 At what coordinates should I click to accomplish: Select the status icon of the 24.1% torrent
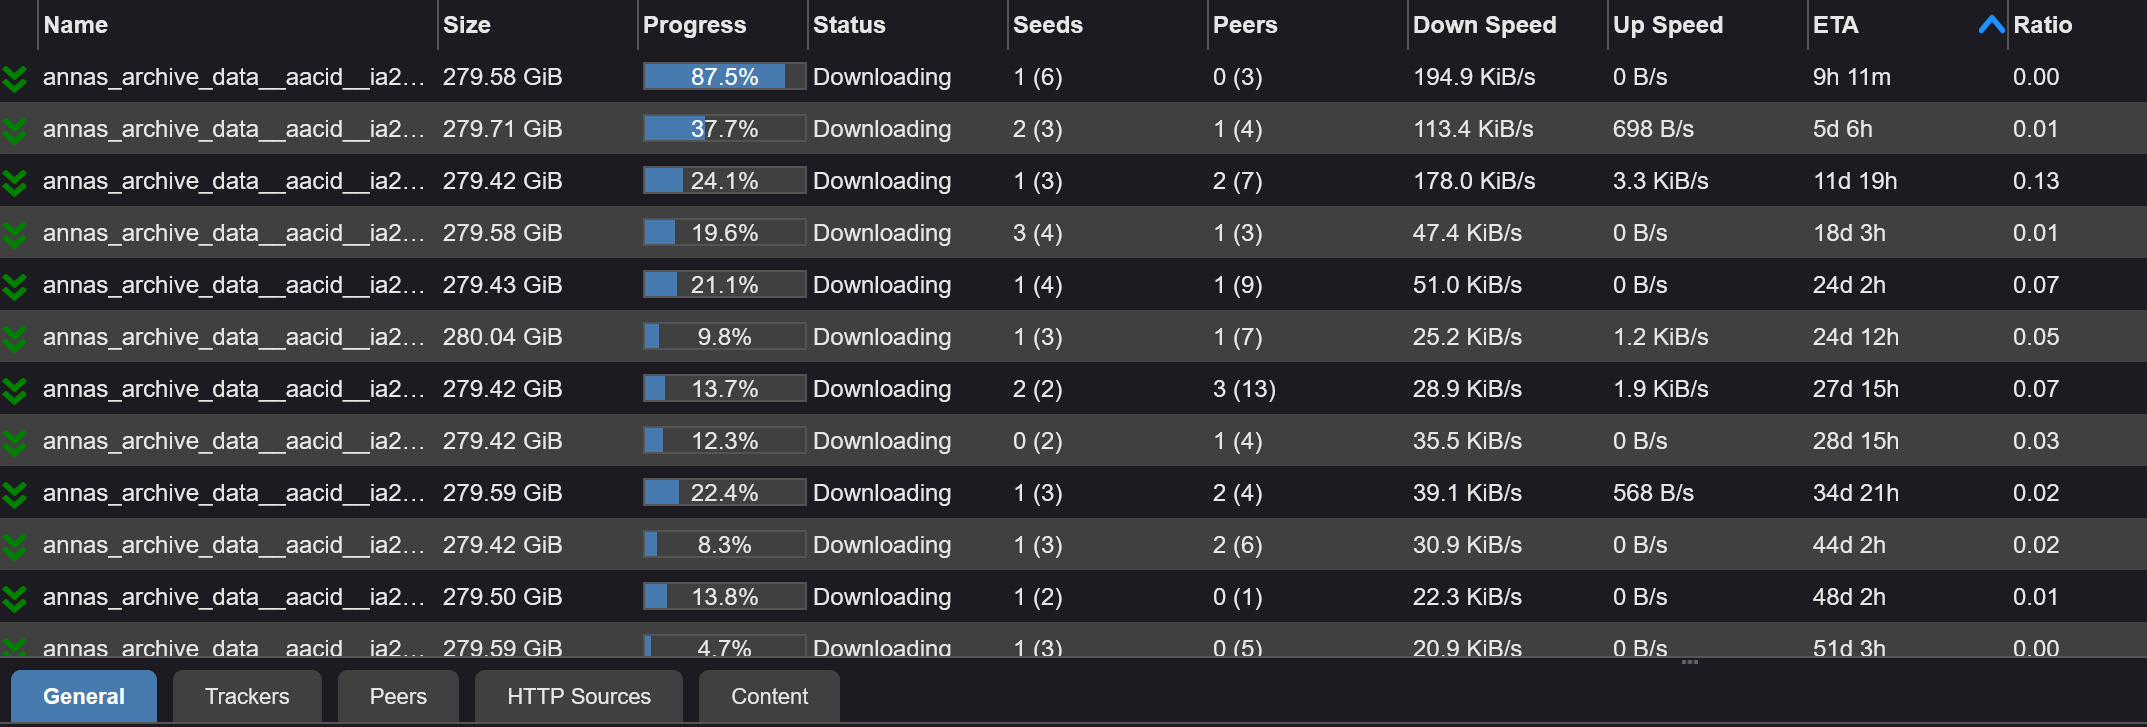[14, 182]
